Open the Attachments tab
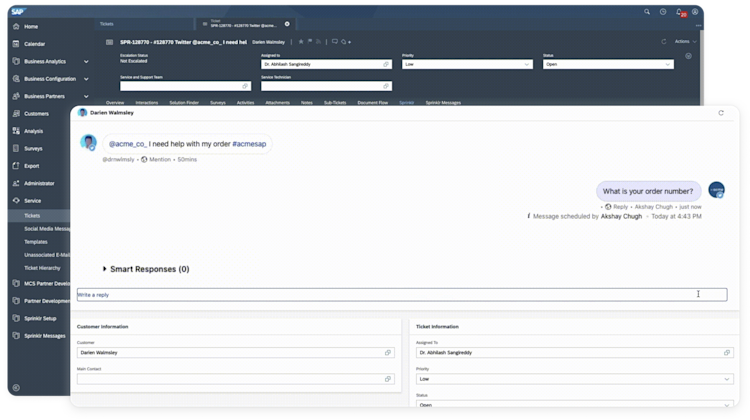The width and height of the screenshot is (750, 420). point(277,103)
